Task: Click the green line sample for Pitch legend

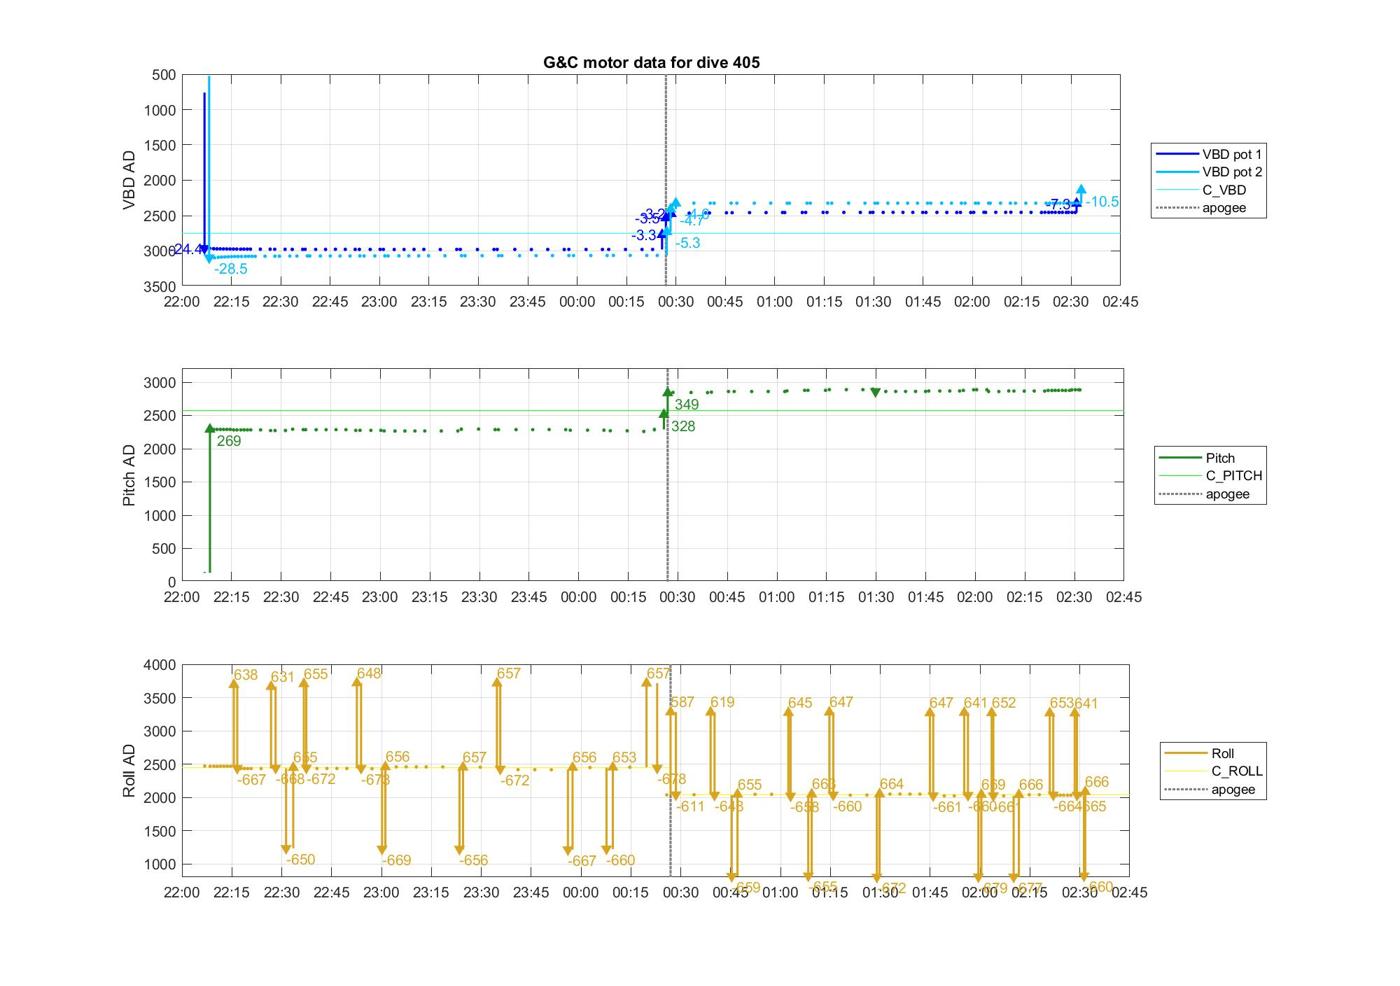Action: click(x=1179, y=458)
